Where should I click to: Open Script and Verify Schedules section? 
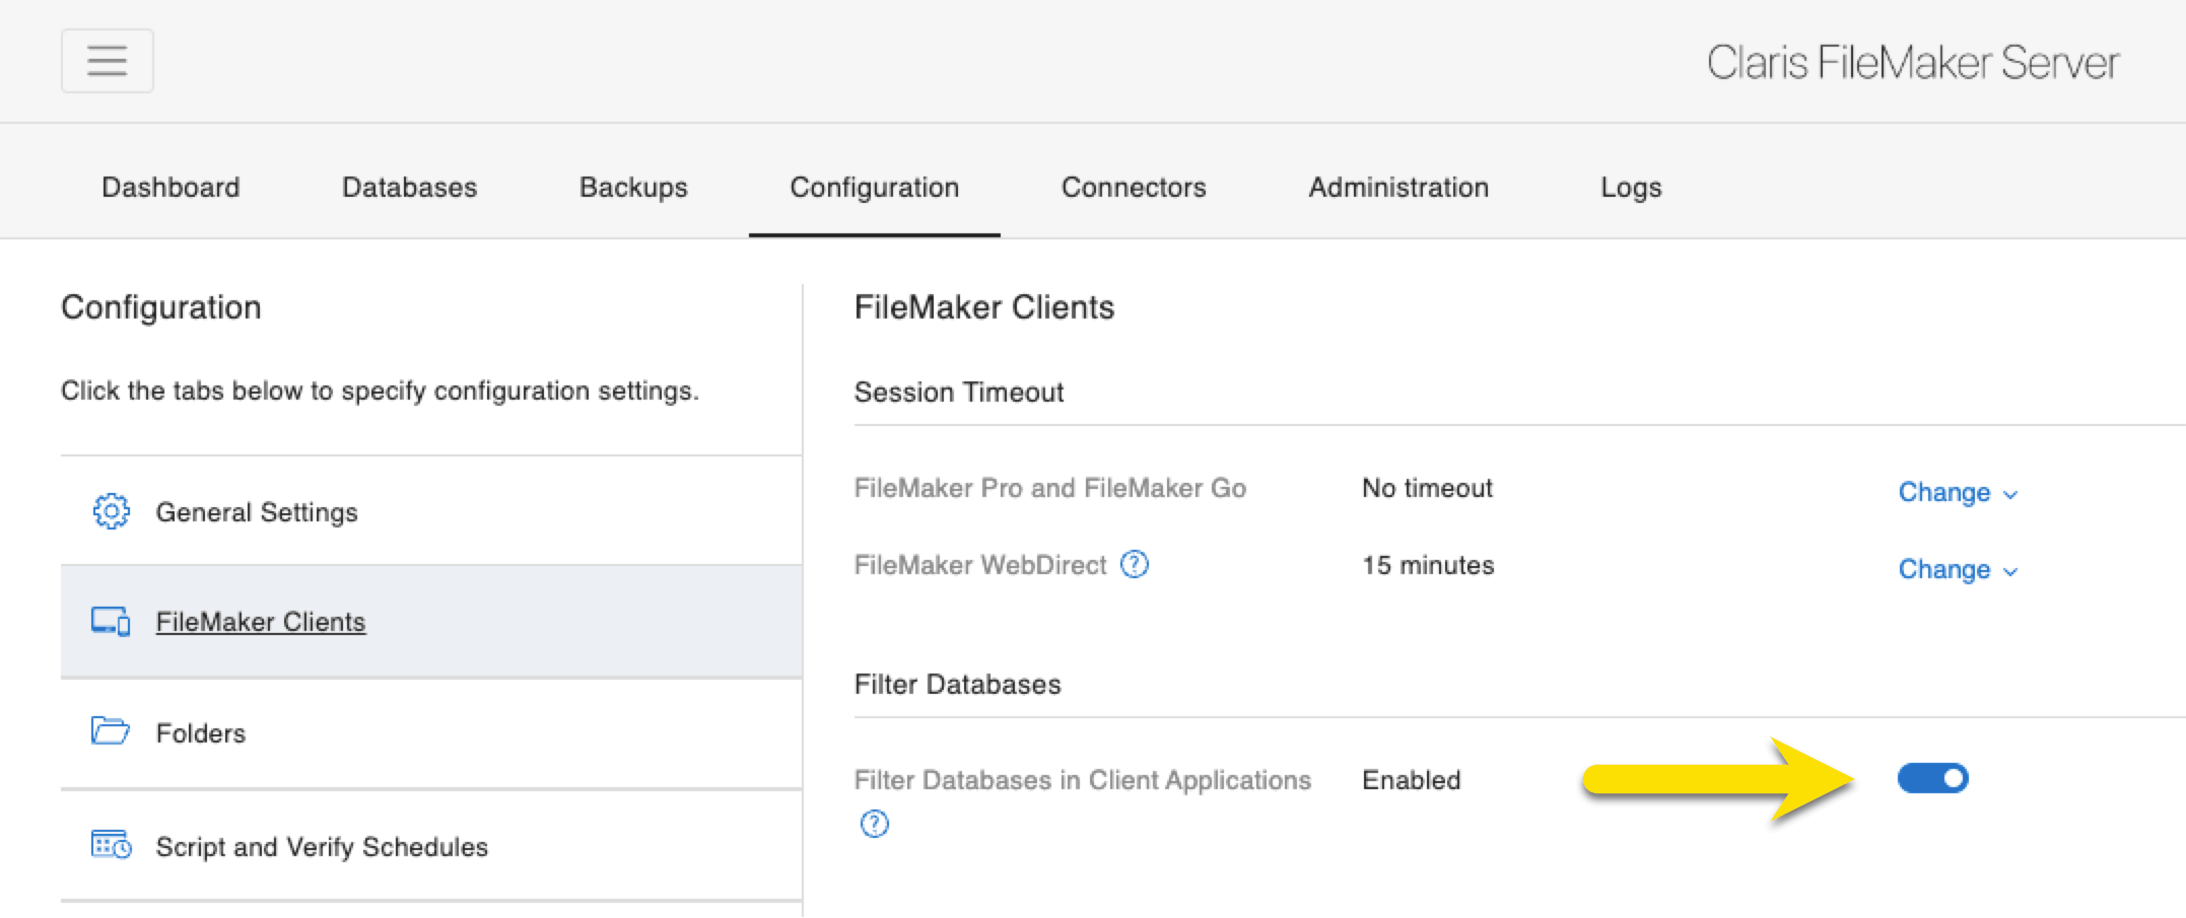pyautogui.click(x=431, y=846)
